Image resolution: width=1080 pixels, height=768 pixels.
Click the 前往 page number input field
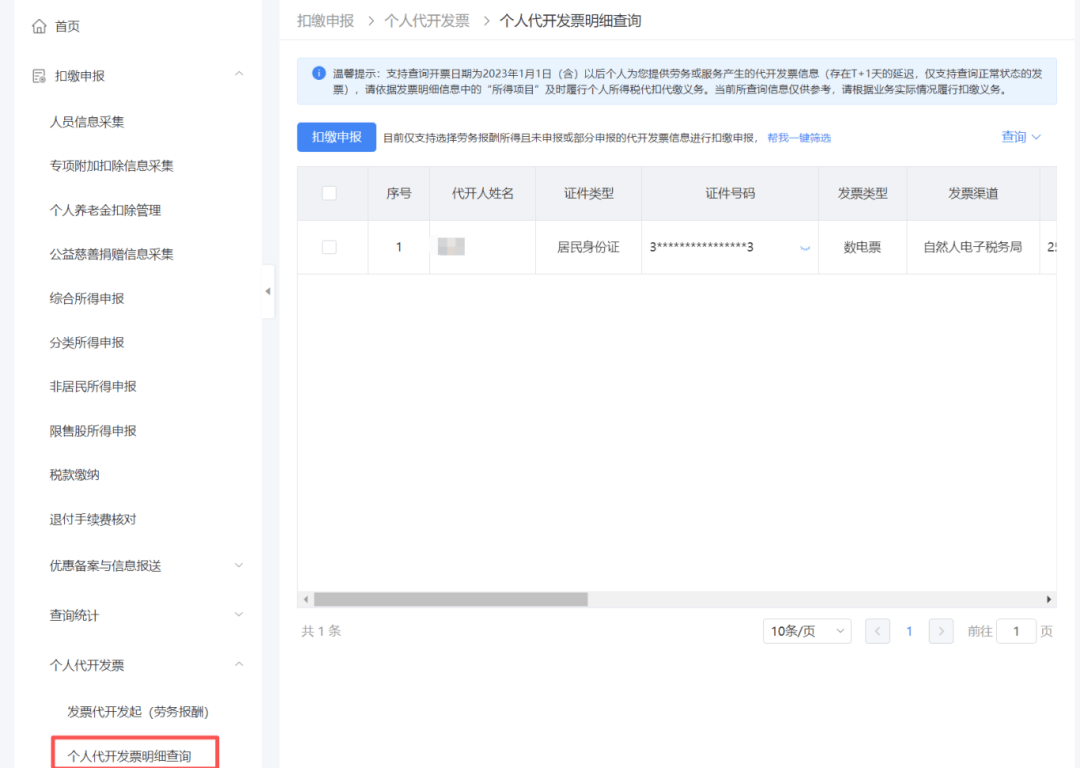click(x=1016, y=631)
